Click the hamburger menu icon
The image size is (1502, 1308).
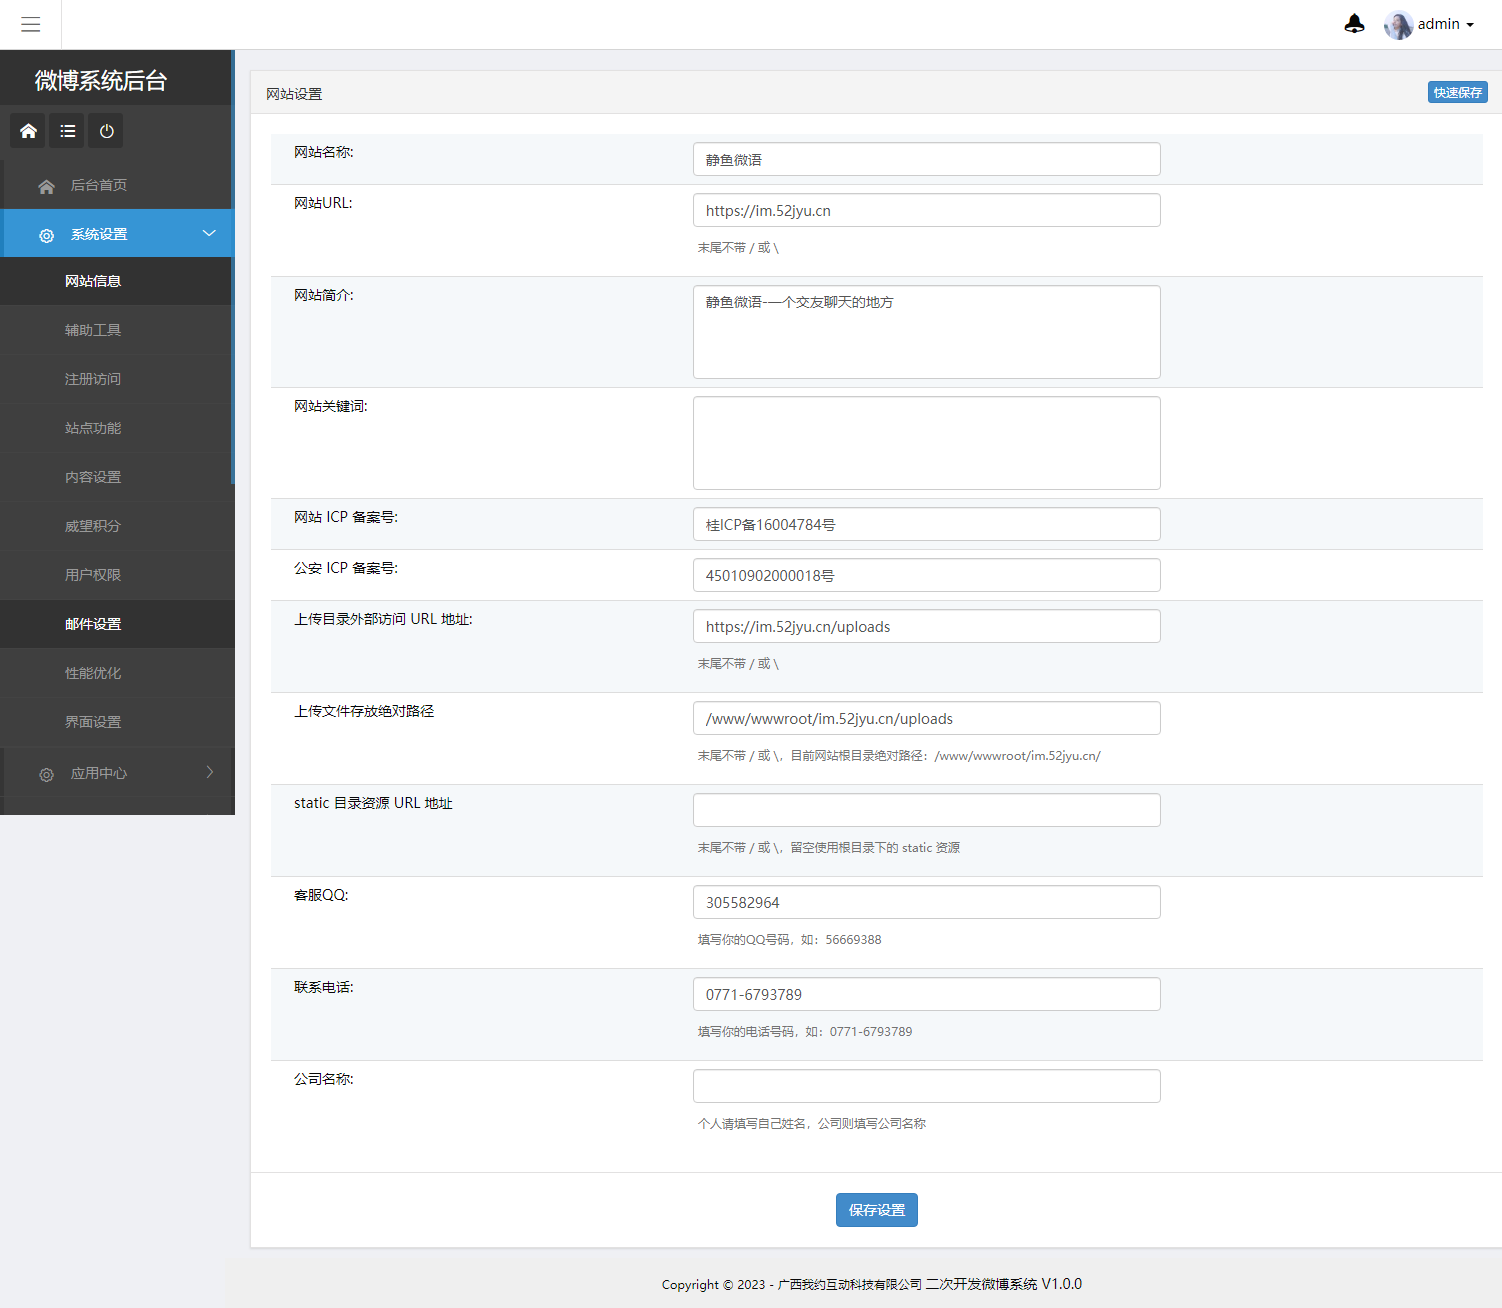pyautogui.click(x=30, y=24)
